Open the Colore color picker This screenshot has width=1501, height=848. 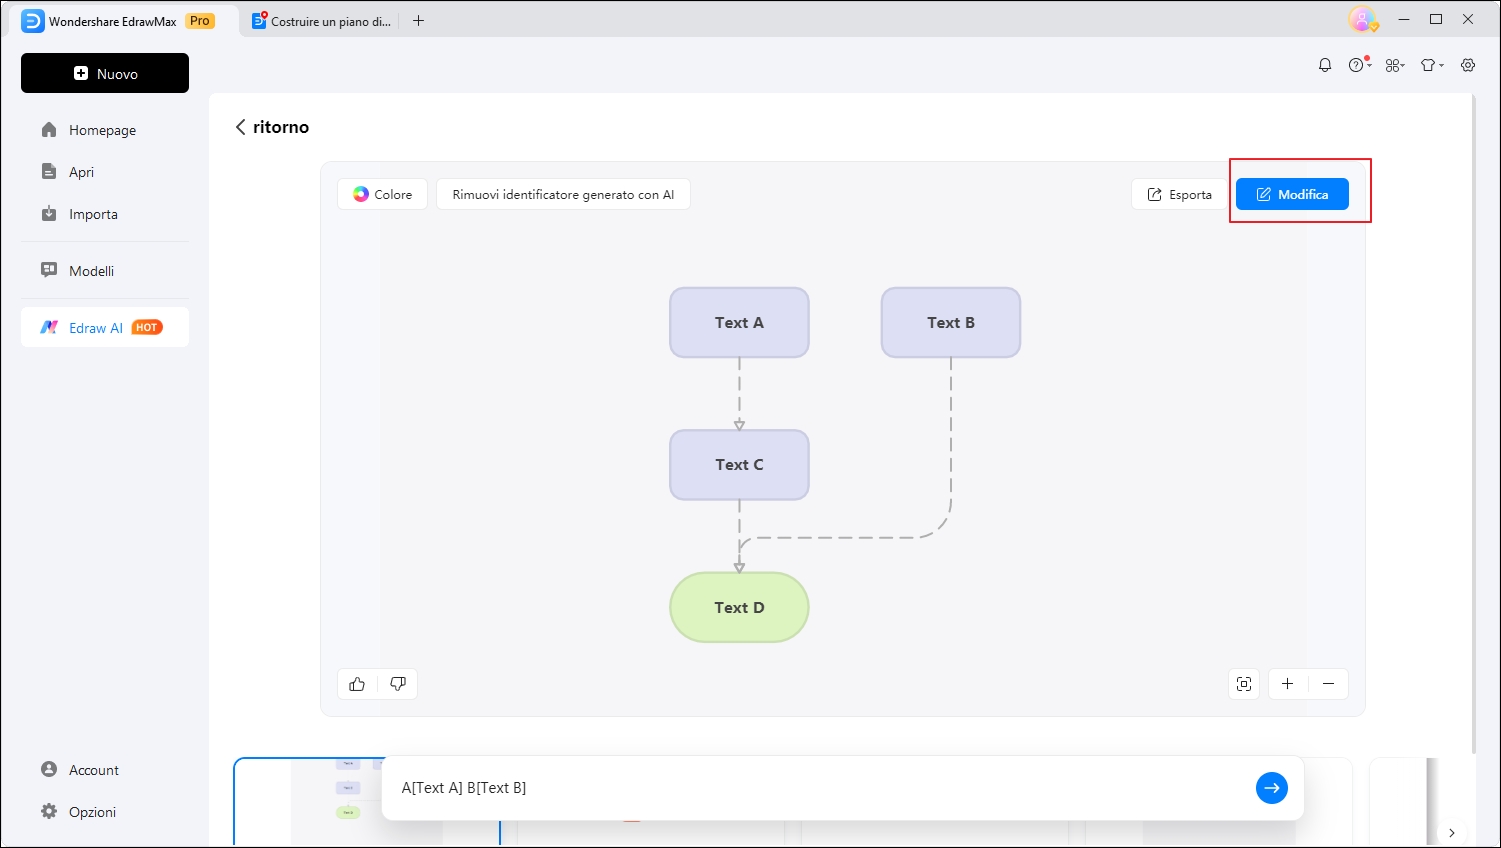coord(383,195)
